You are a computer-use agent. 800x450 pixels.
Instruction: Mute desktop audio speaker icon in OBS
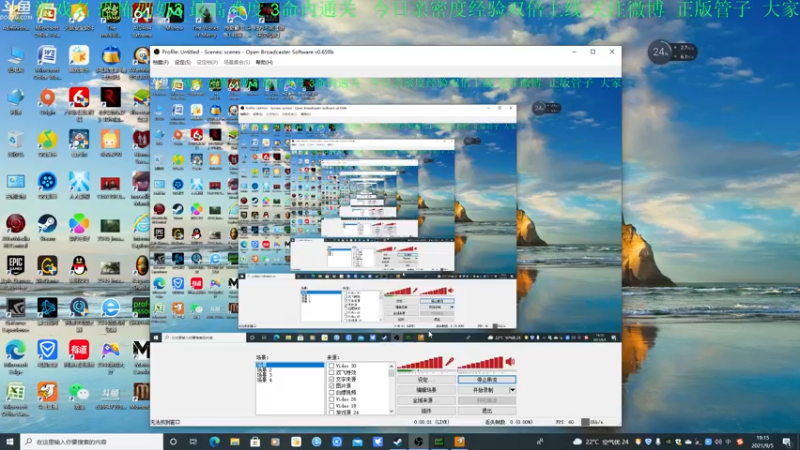point(510,362)
